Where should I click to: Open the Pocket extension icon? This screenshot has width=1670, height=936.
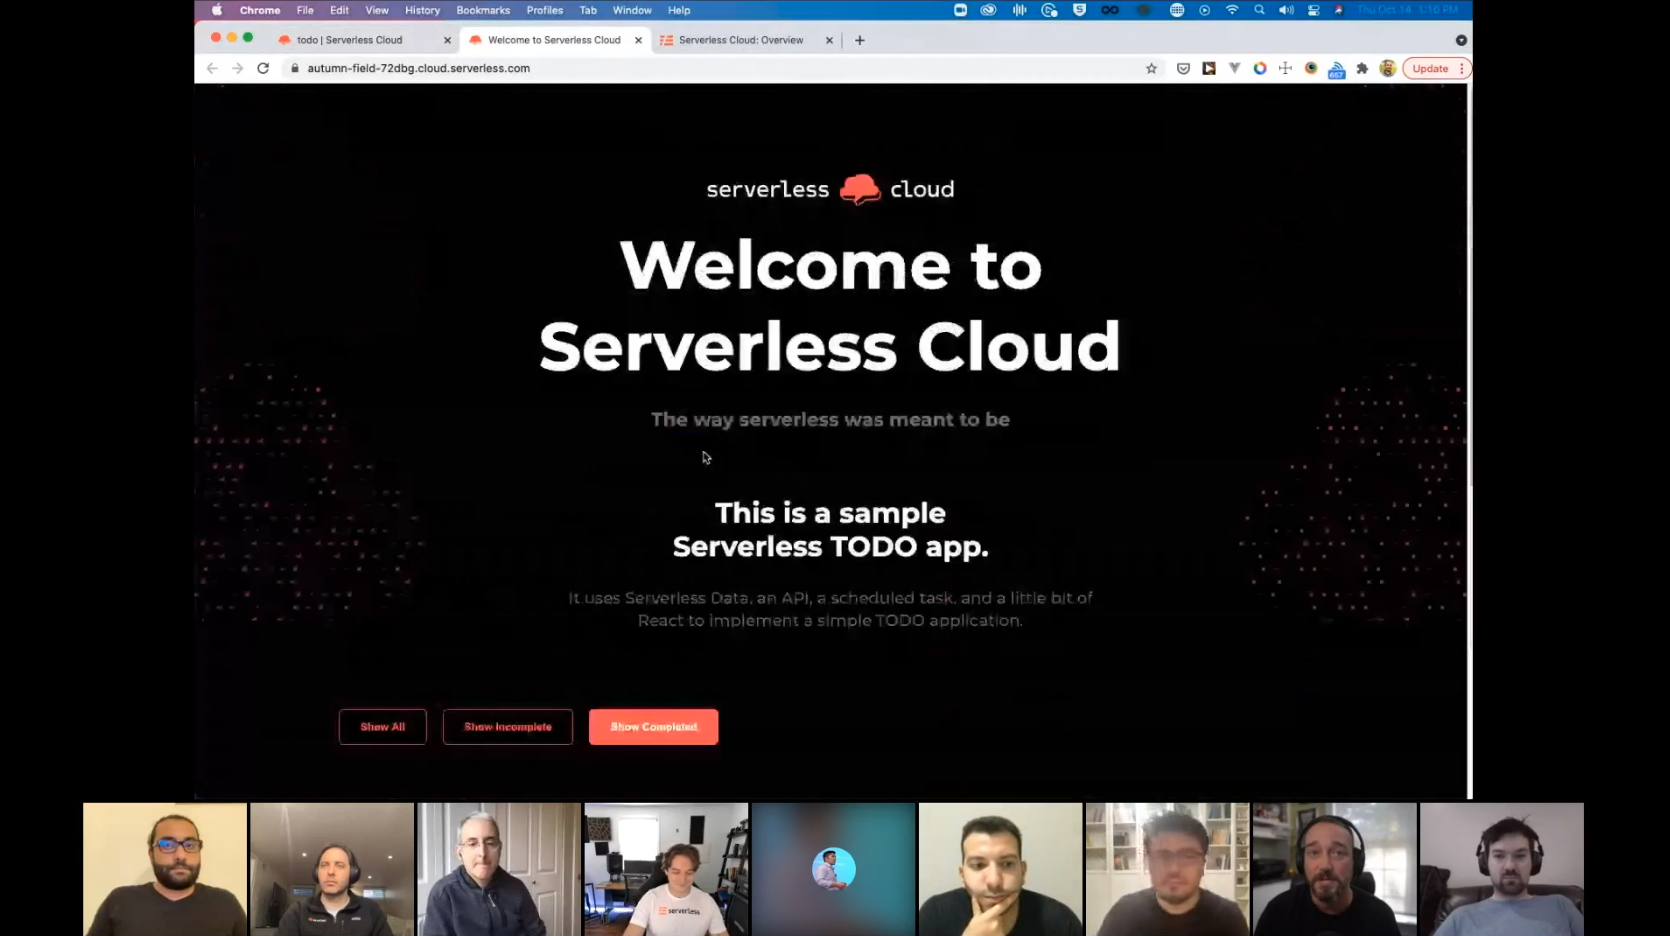pos(1183,69)
